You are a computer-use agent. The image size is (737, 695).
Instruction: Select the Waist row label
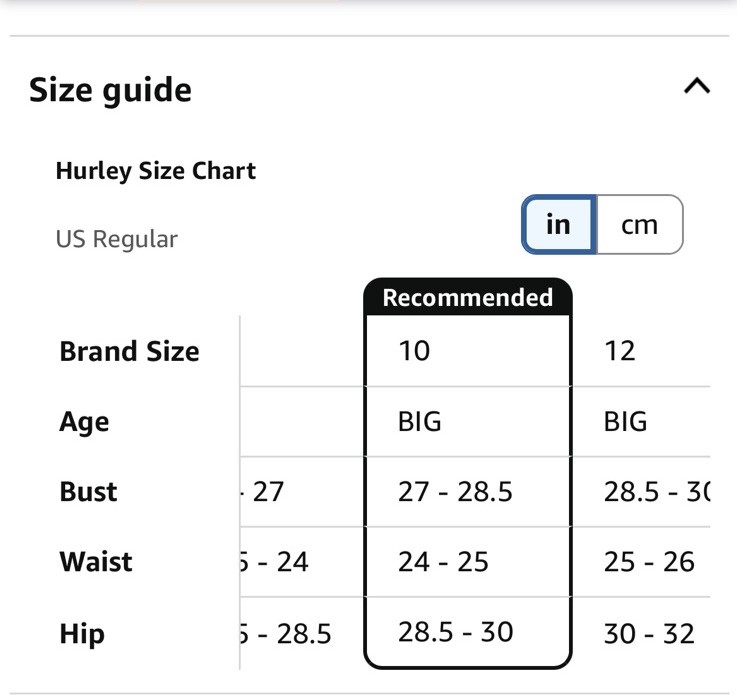96,562
